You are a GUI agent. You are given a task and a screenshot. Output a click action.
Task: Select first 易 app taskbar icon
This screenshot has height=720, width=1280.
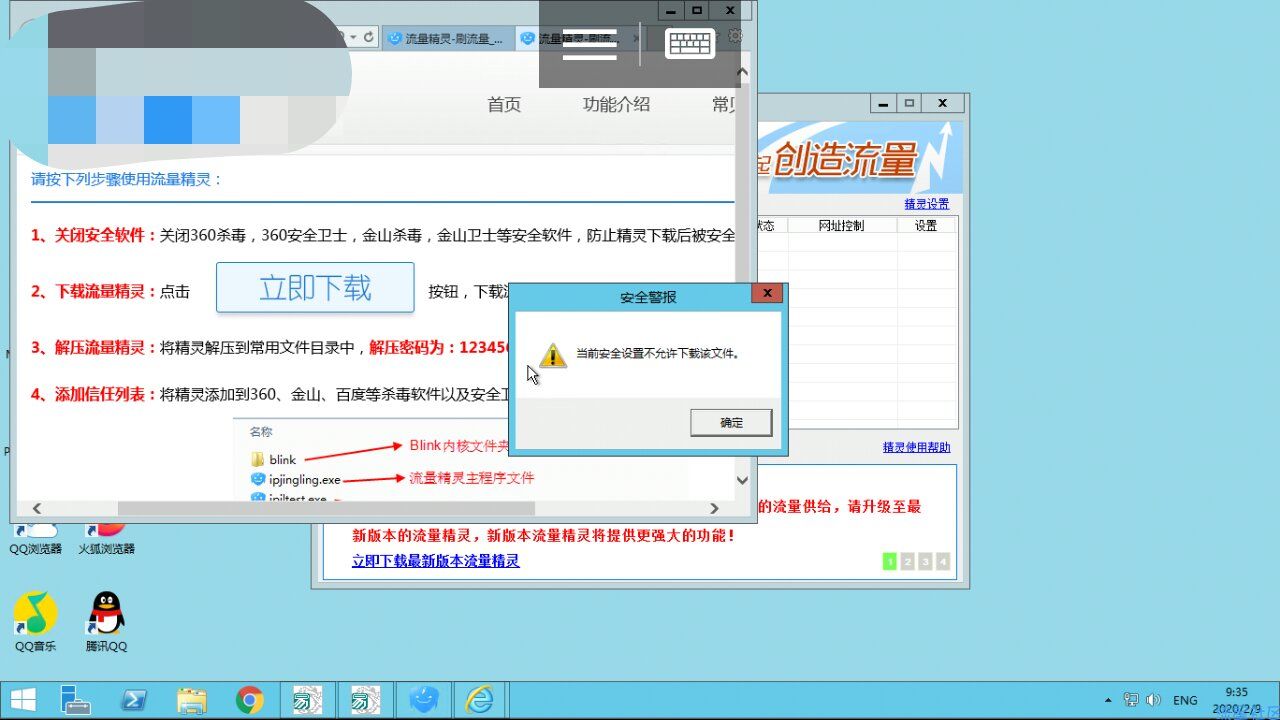[x=308, y=700]
